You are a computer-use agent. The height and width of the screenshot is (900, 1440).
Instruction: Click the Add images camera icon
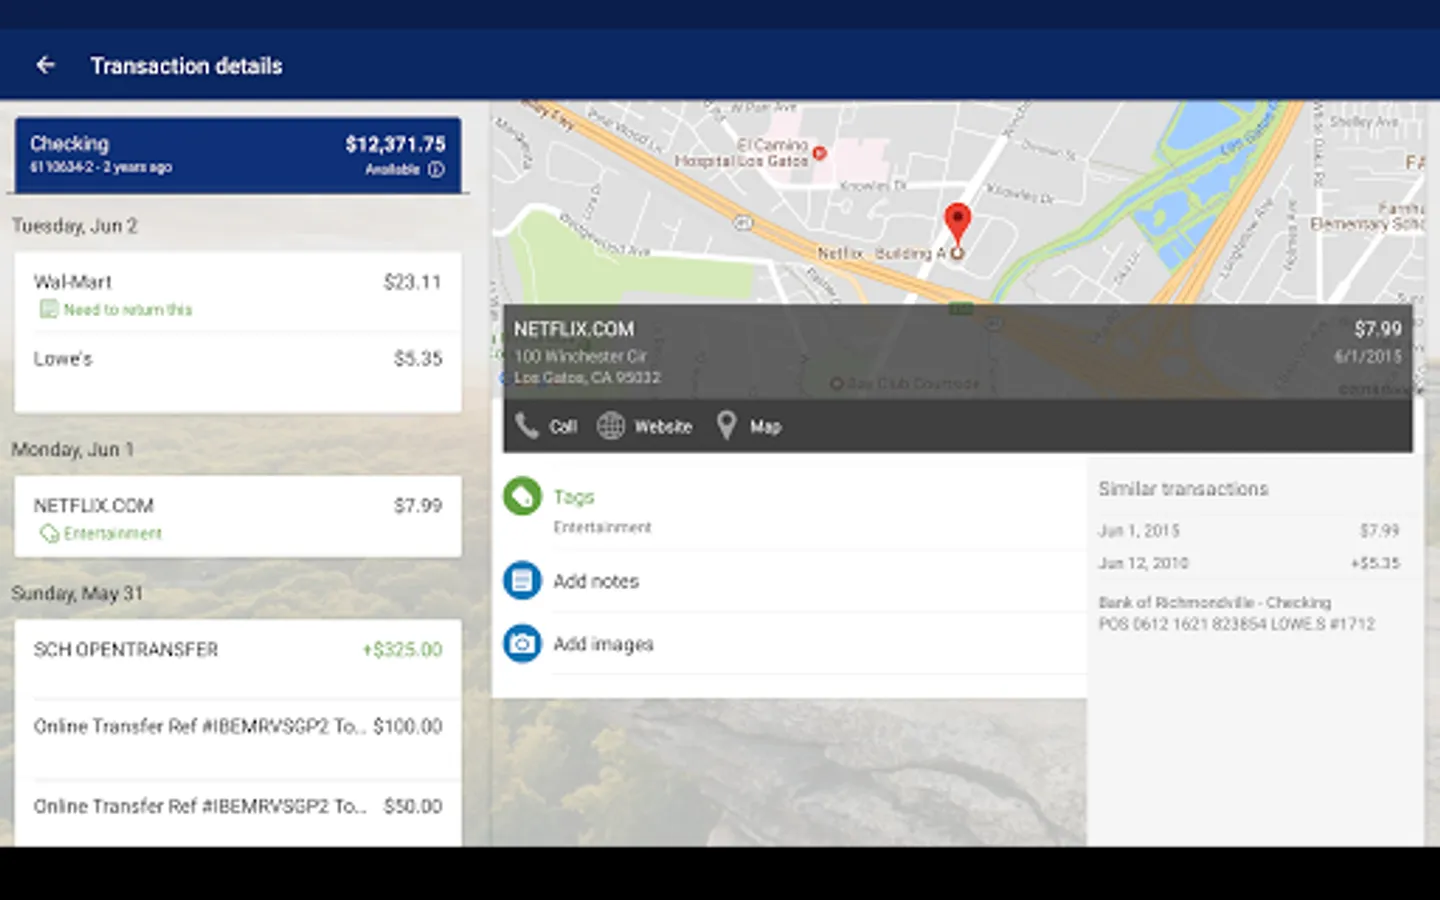tap(522, 643)
